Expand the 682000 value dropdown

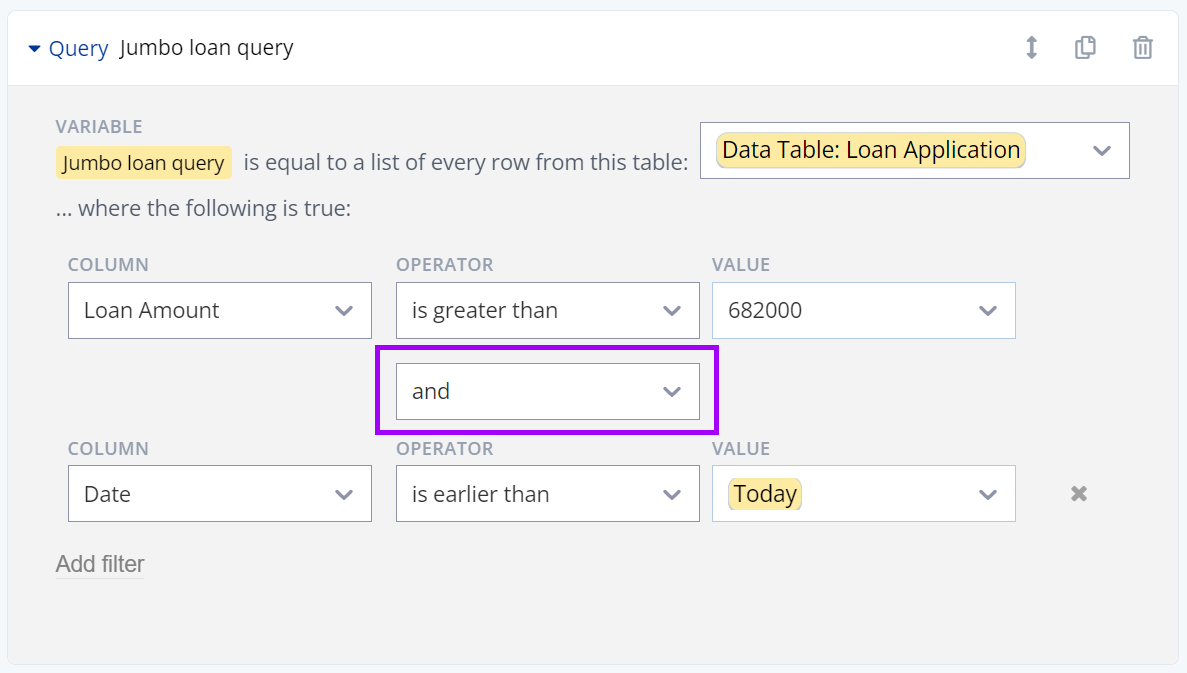pos(988,310)
